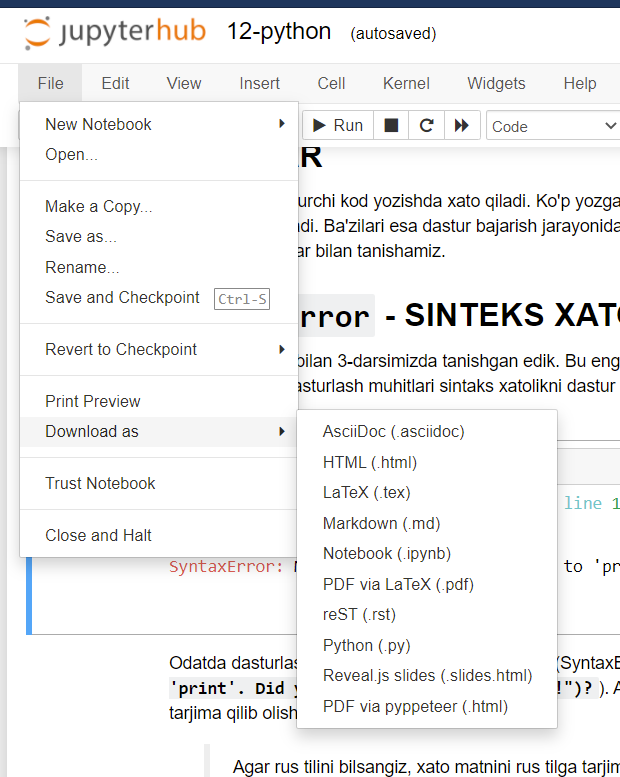The height and width of the screenshot is (777, 620).
Task: Click the 12-python notebook title
Action: 279,32
